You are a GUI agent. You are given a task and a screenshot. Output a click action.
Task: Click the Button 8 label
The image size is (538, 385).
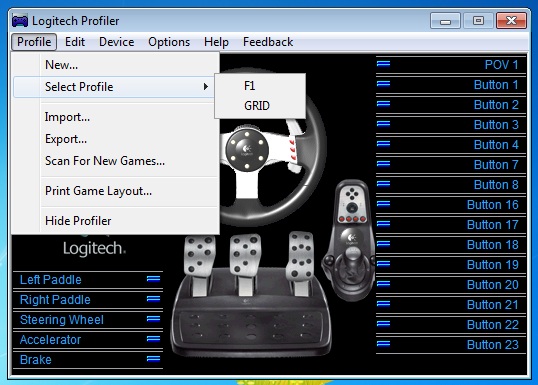(496, 185)
